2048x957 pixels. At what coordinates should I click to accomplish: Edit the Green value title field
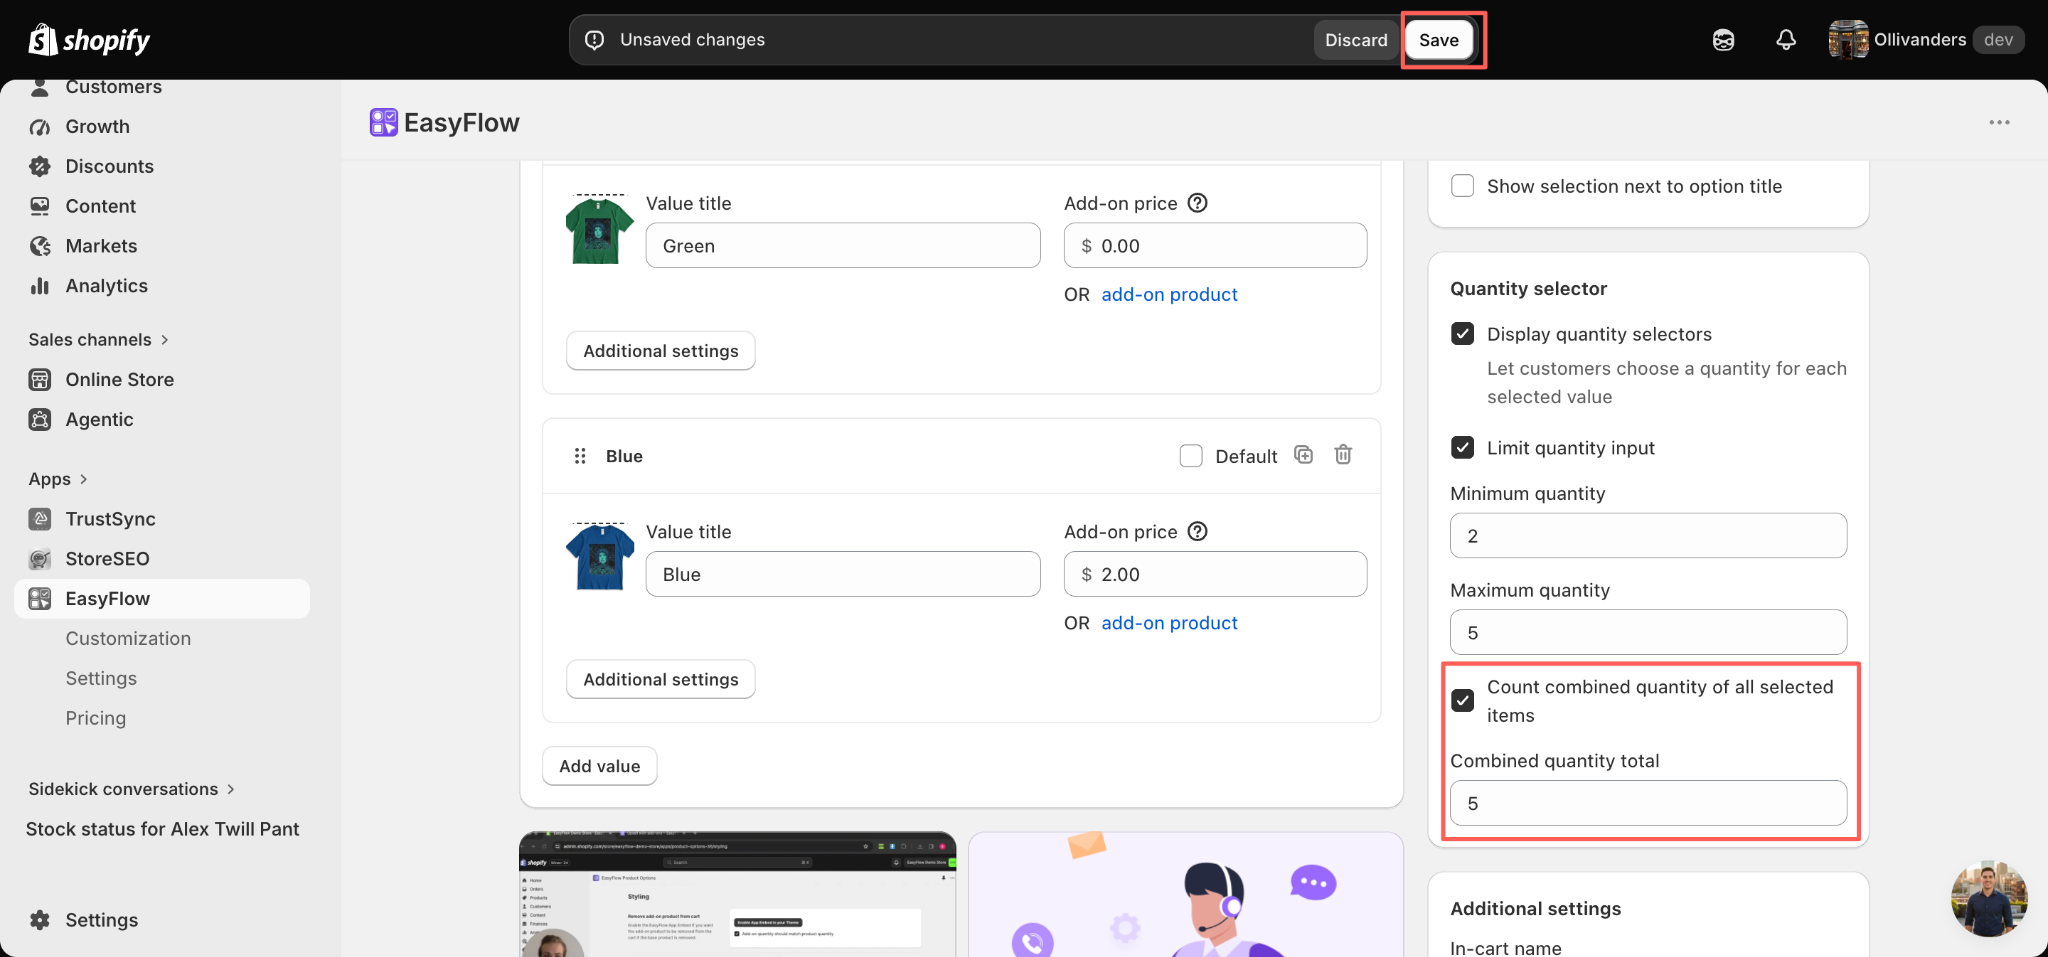[x=843, y=246]
